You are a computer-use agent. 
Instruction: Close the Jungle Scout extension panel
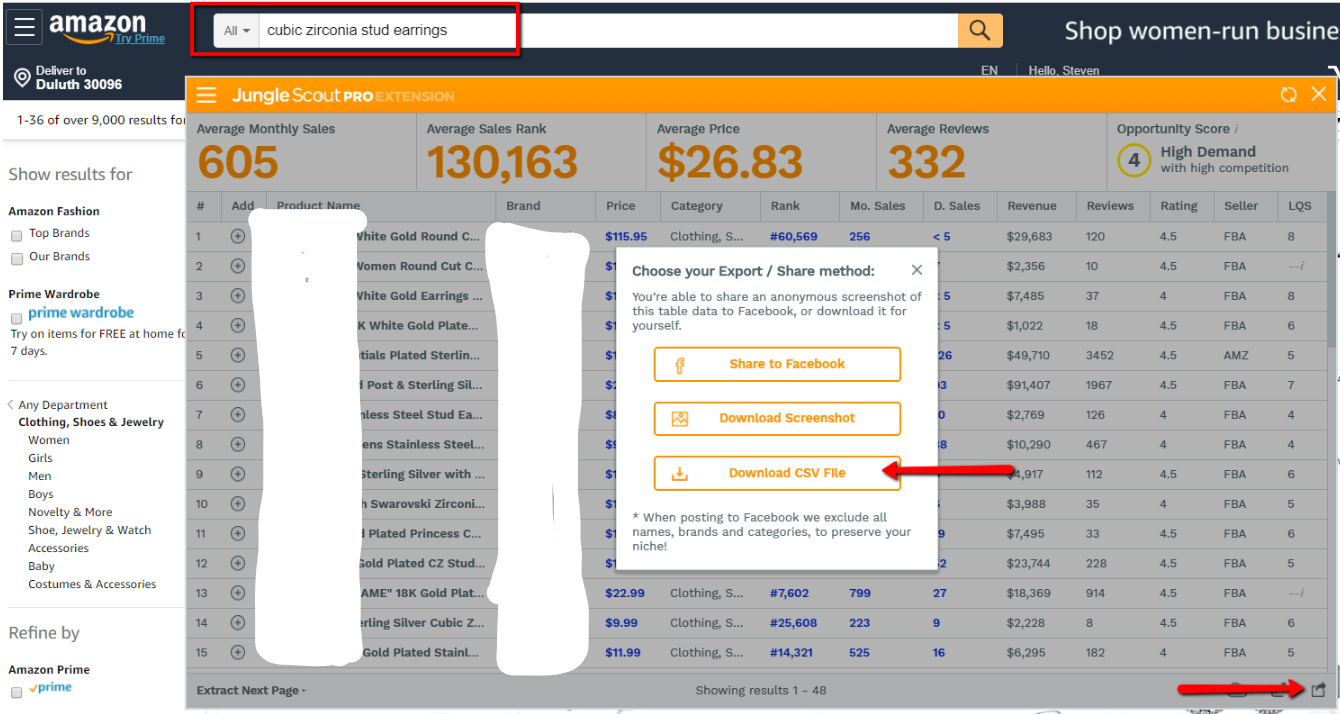(1319, 94)
